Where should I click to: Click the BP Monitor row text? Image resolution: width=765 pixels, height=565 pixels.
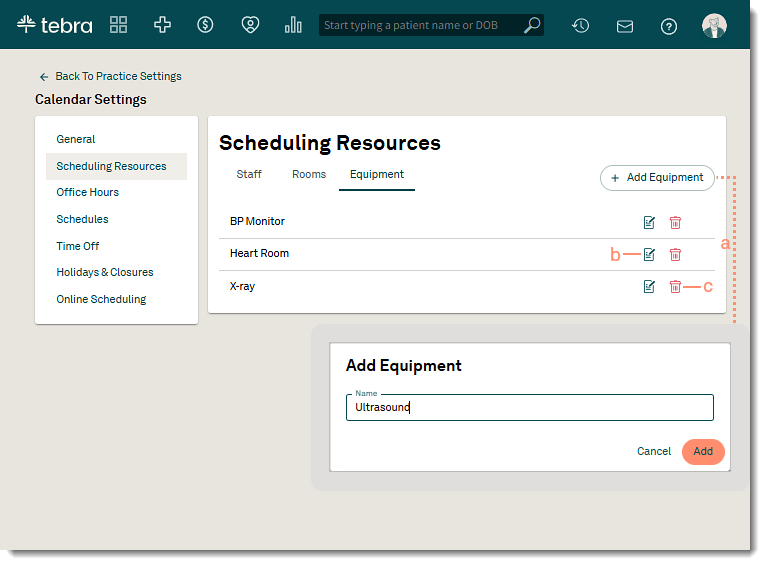[257, 222]
